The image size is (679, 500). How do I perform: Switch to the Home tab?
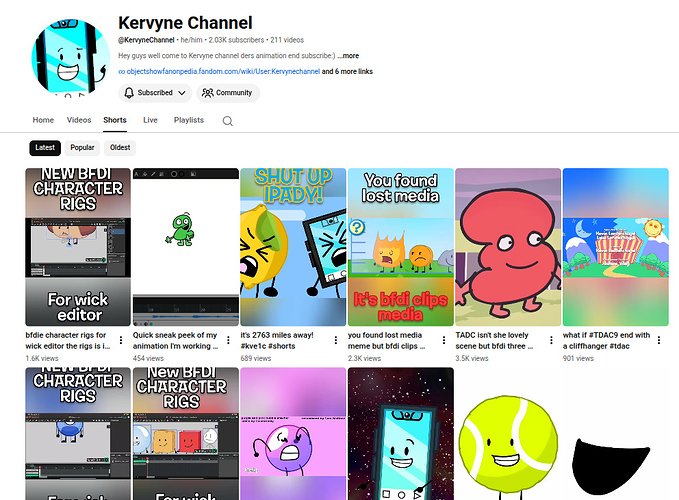coord(43,120)
